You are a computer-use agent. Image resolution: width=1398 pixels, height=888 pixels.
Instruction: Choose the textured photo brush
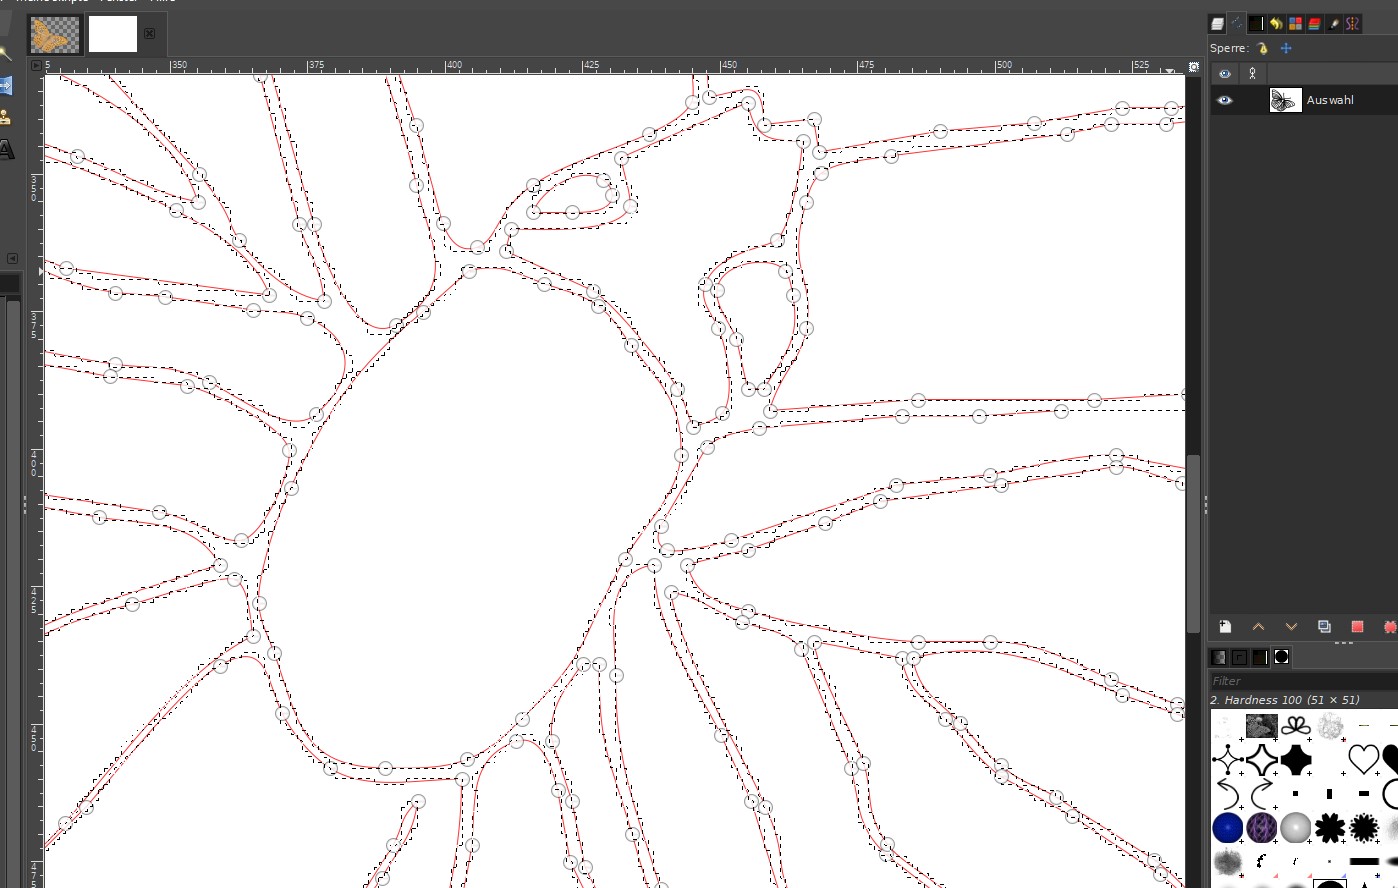1262,726
